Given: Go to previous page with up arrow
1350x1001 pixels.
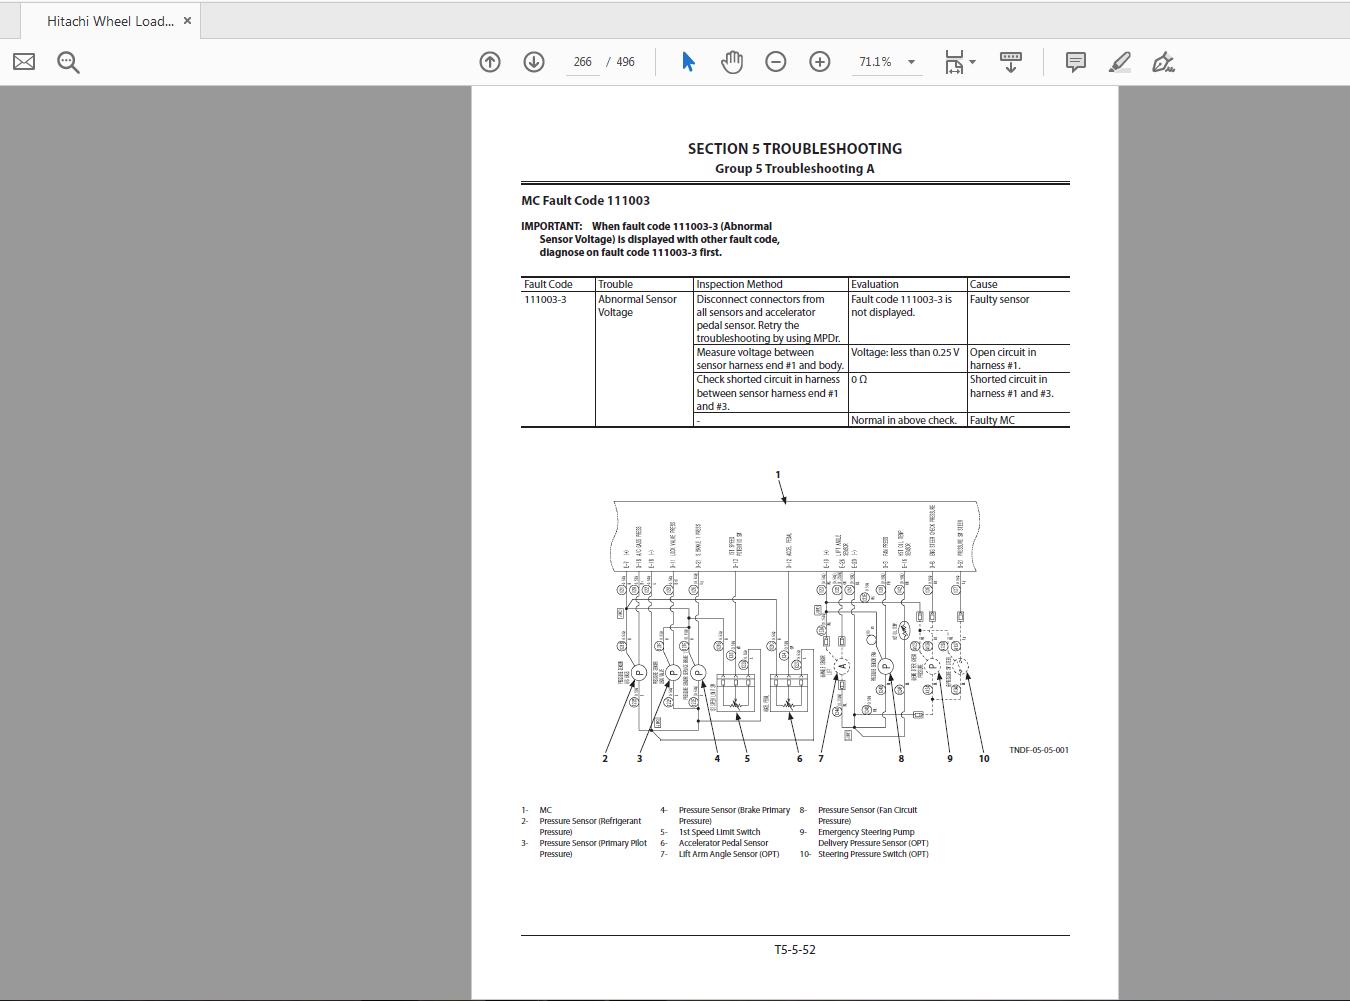Looking at the screenshot, I should (490, 62).
